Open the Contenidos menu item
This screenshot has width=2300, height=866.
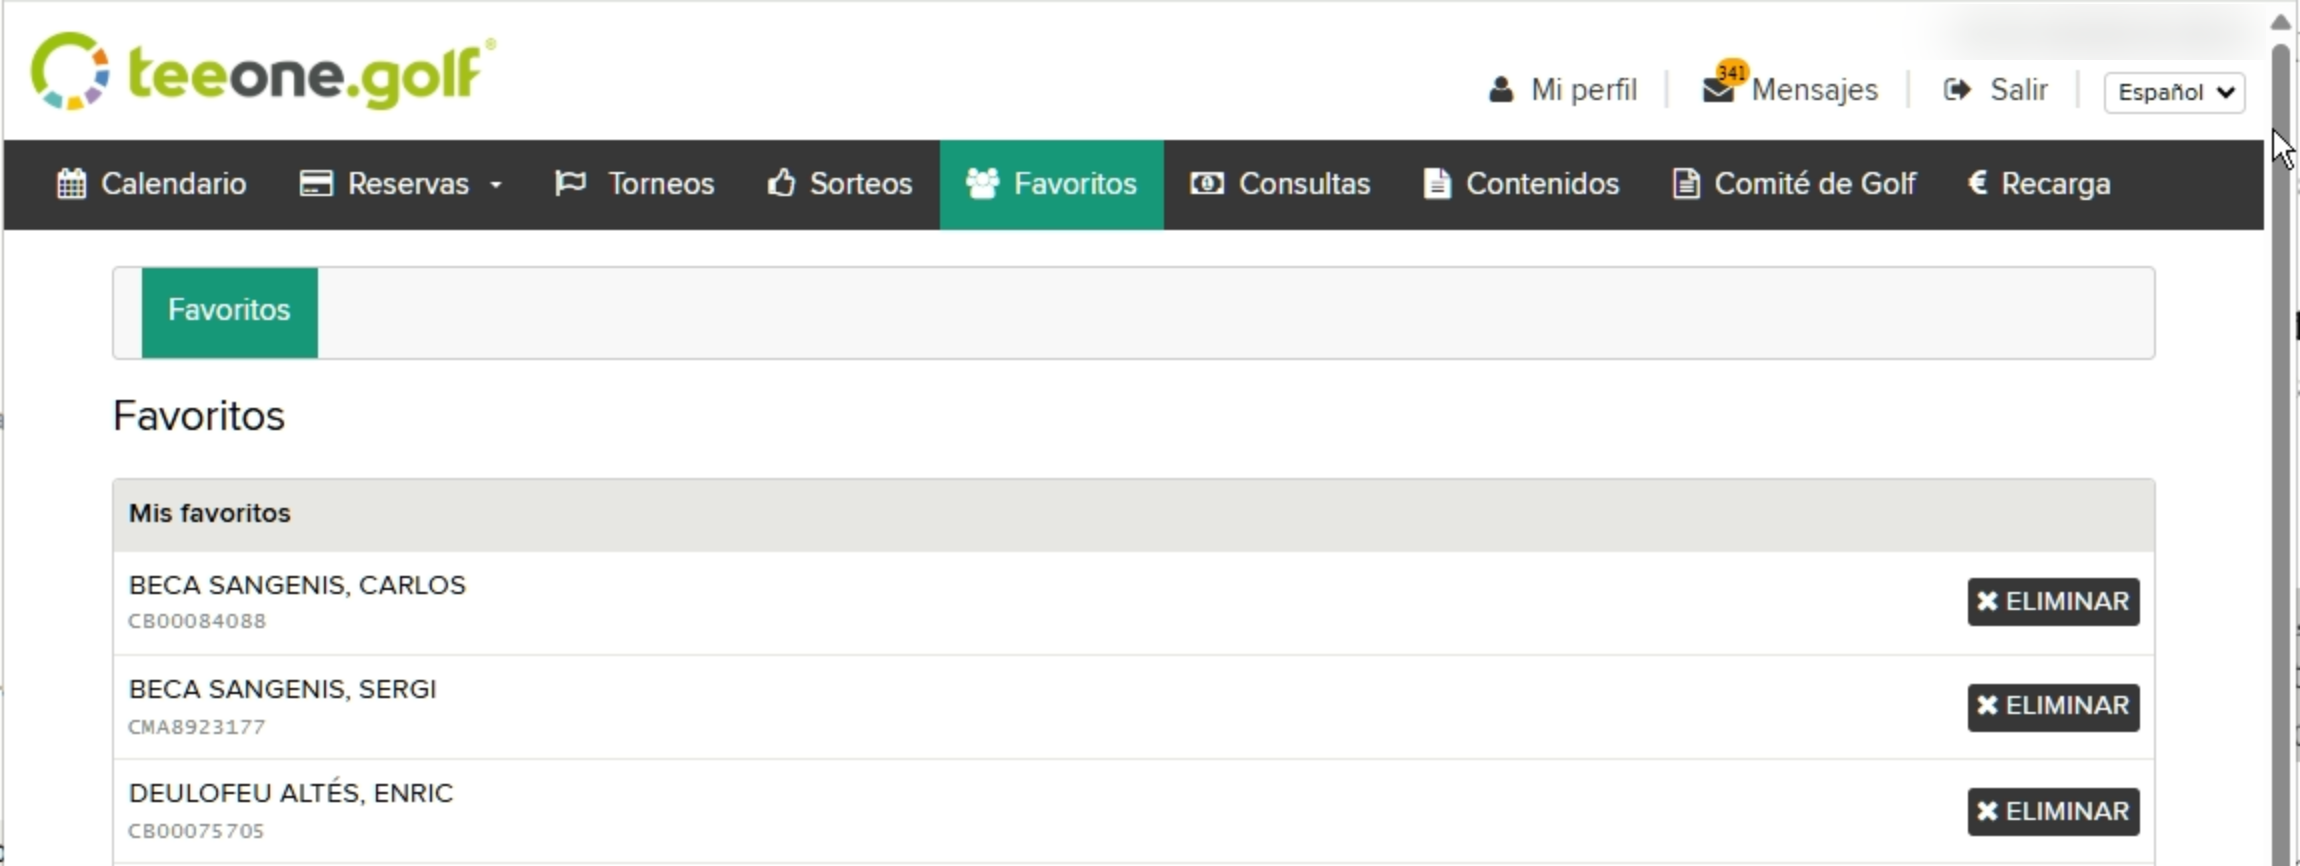1521,184
